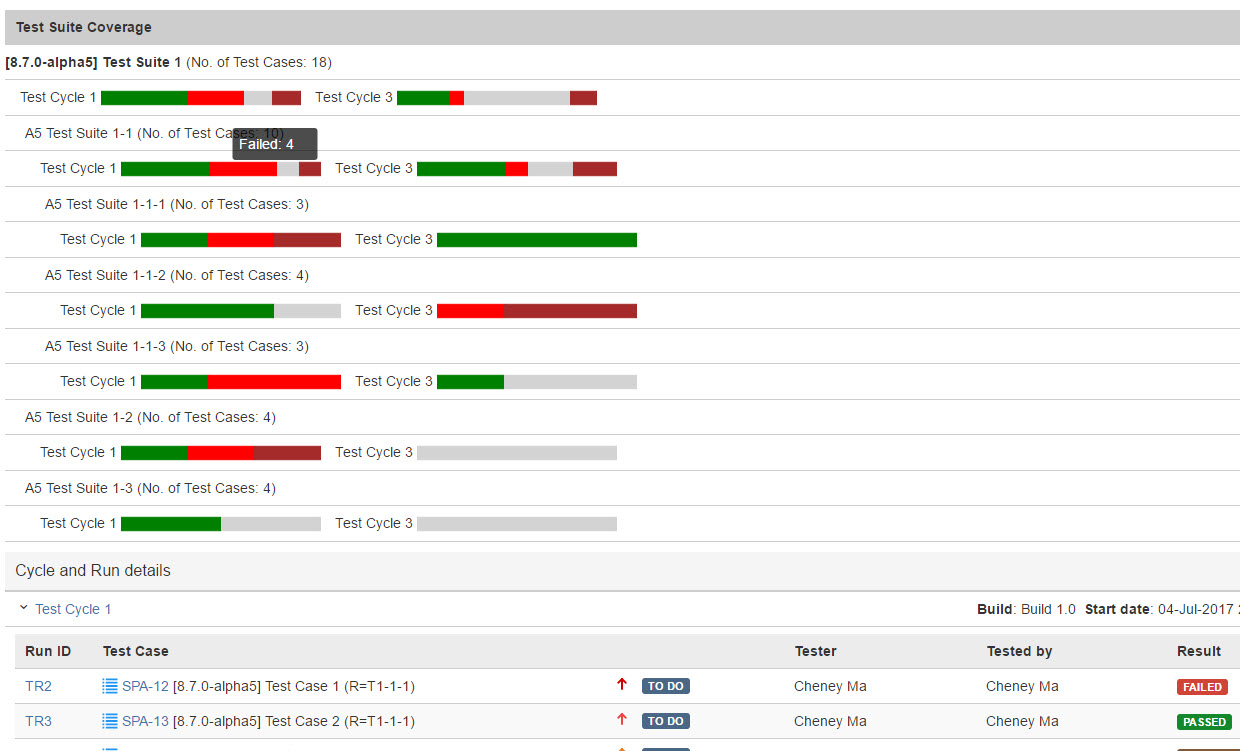1240x751 pixels.
Task: Click the priority arrow icon for SPA-13
Action: pos(622,720)
